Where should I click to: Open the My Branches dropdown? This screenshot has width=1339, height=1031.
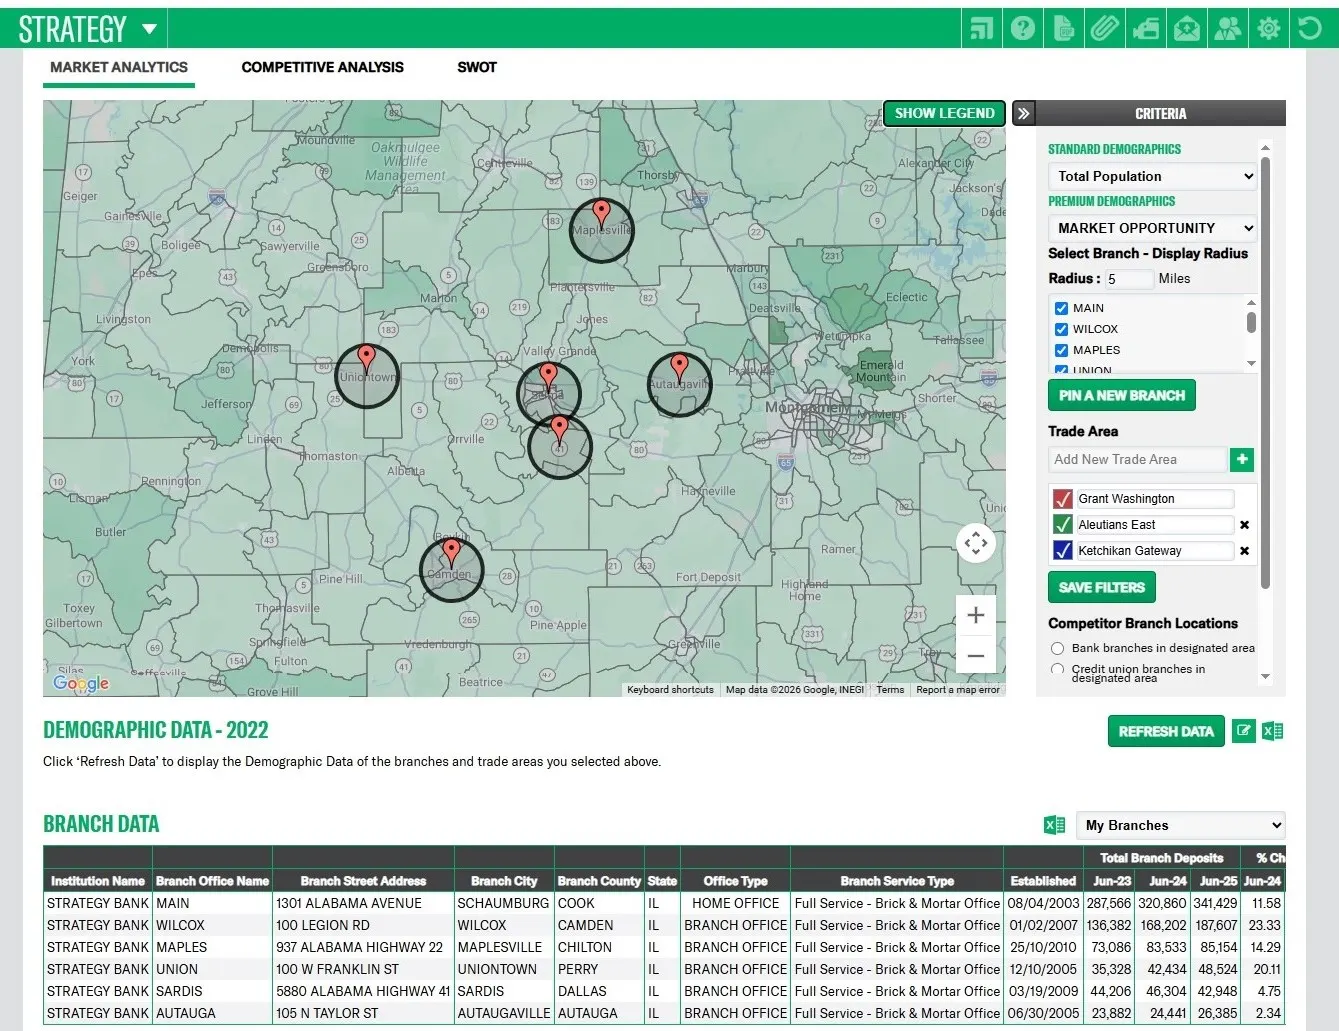pyautogui.click(x=1181, y=825)
